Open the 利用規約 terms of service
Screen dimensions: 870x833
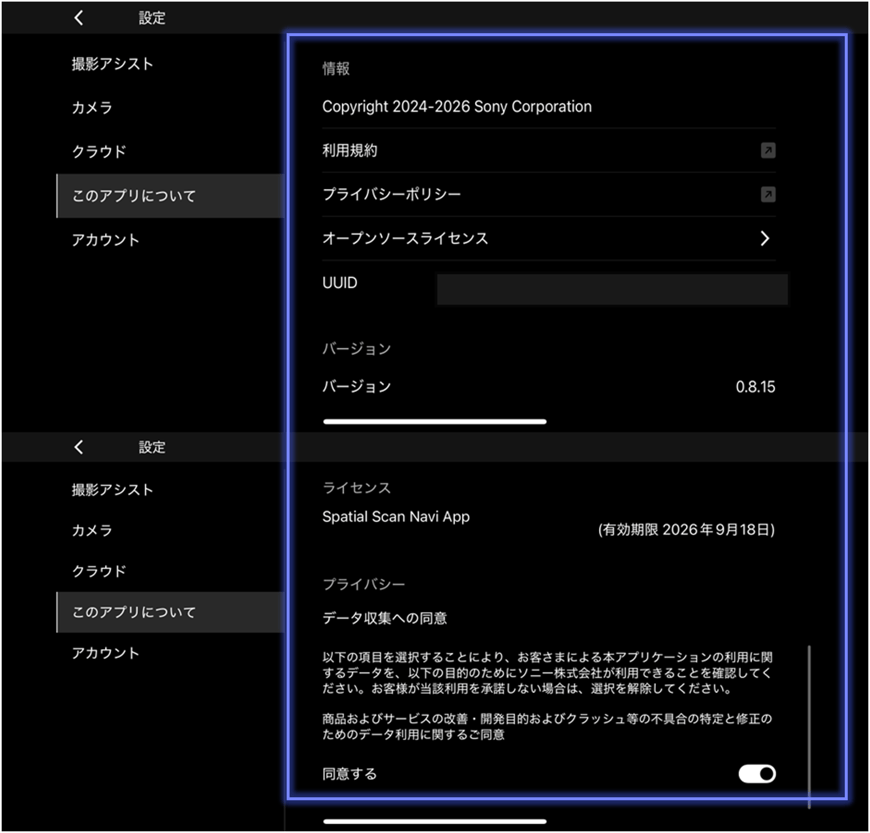coord(350,151)
